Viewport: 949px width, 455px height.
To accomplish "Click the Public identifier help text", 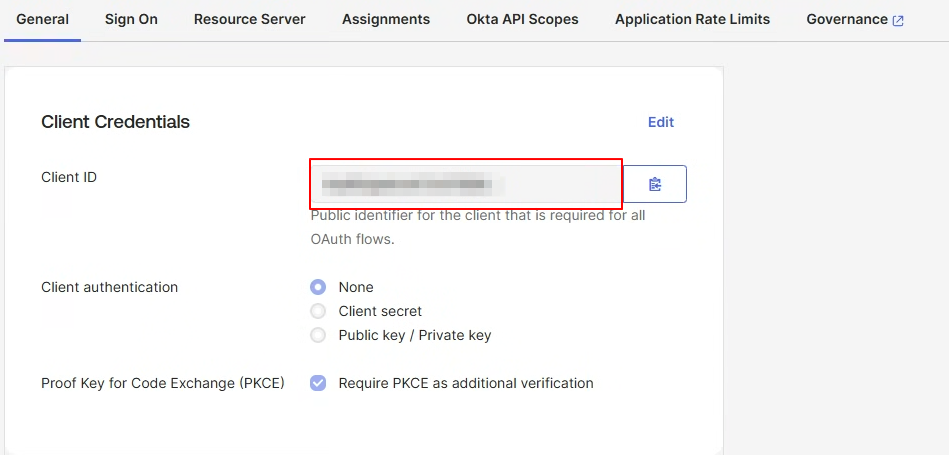I will [478, 227].
